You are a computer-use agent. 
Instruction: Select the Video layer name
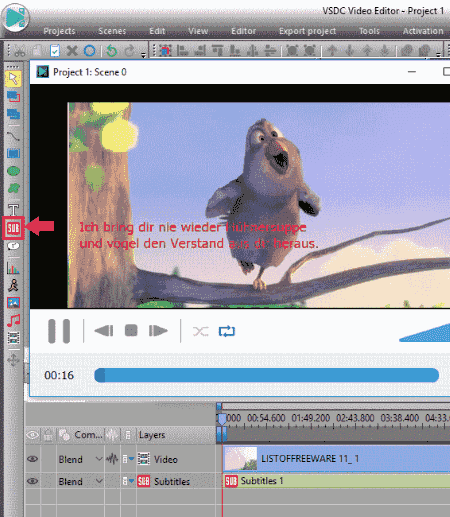pos(166,459)
